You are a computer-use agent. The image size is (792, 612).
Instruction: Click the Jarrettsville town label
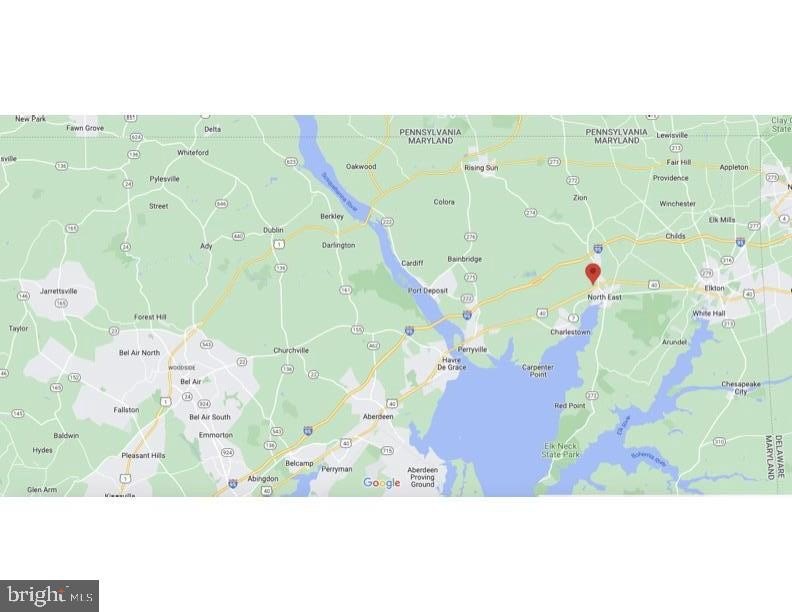click(x=59, y=291)
